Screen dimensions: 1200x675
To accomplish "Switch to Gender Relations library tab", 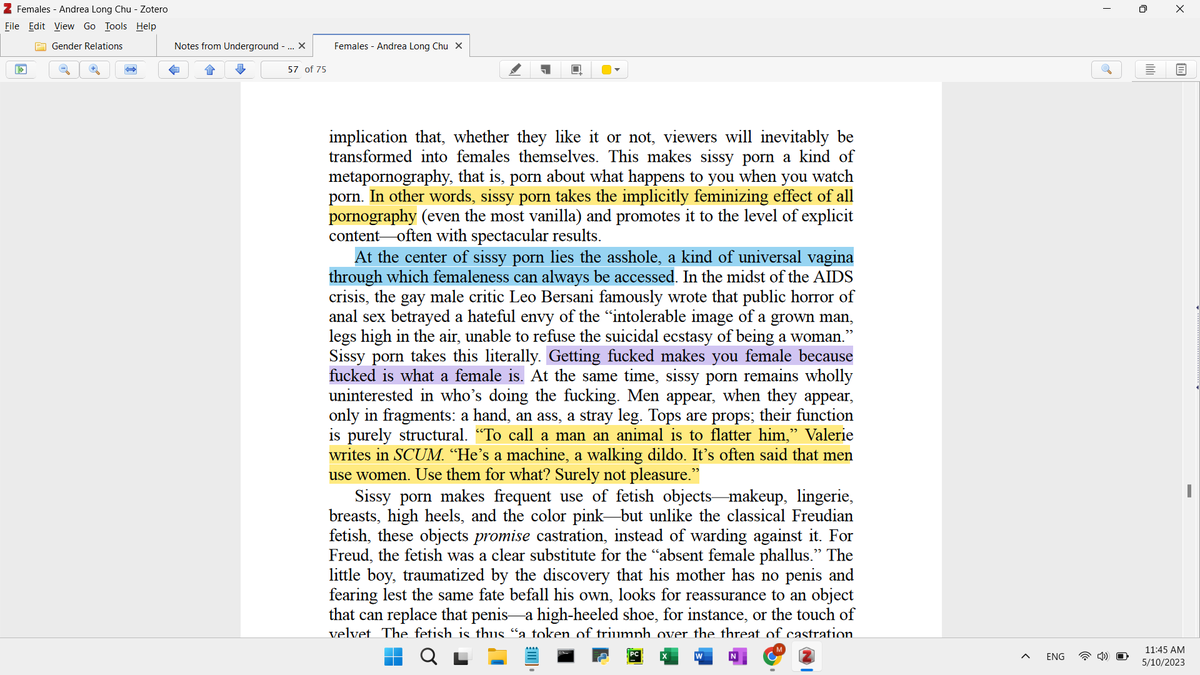I will click(79, 46).
